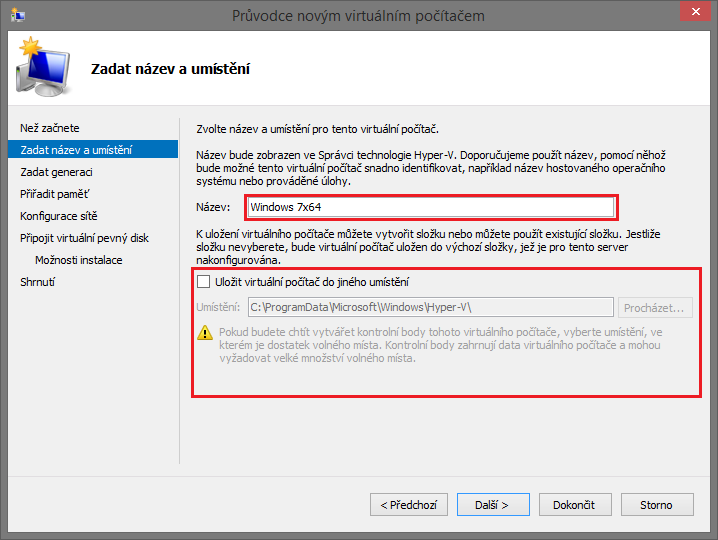The height and width of the screenshot is (540, 718).
Task: Go to the Zadat generaci step
Action: pyautogui.click(x=56, y=172)
